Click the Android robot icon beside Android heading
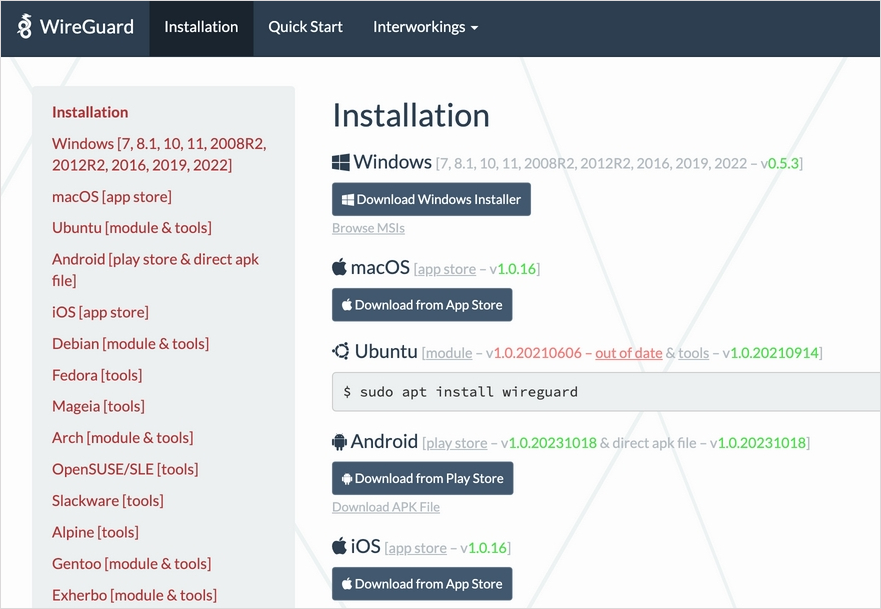This screenshot has width=881, height=609. click(339, 442)
